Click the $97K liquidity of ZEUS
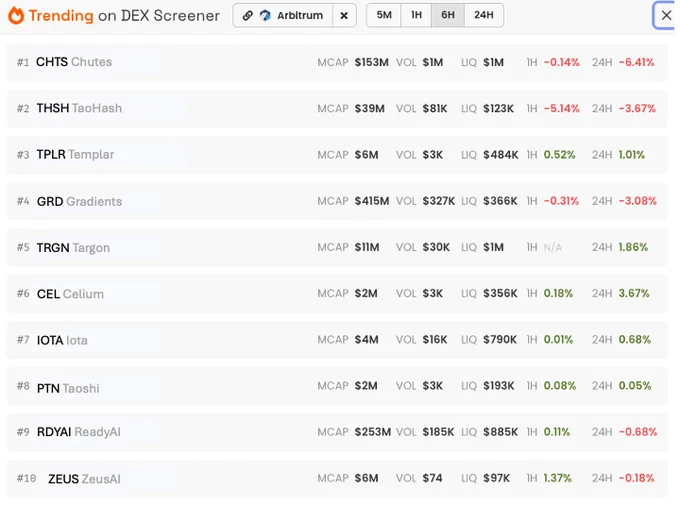Screen dimensions: 680x506 point(497,478)
